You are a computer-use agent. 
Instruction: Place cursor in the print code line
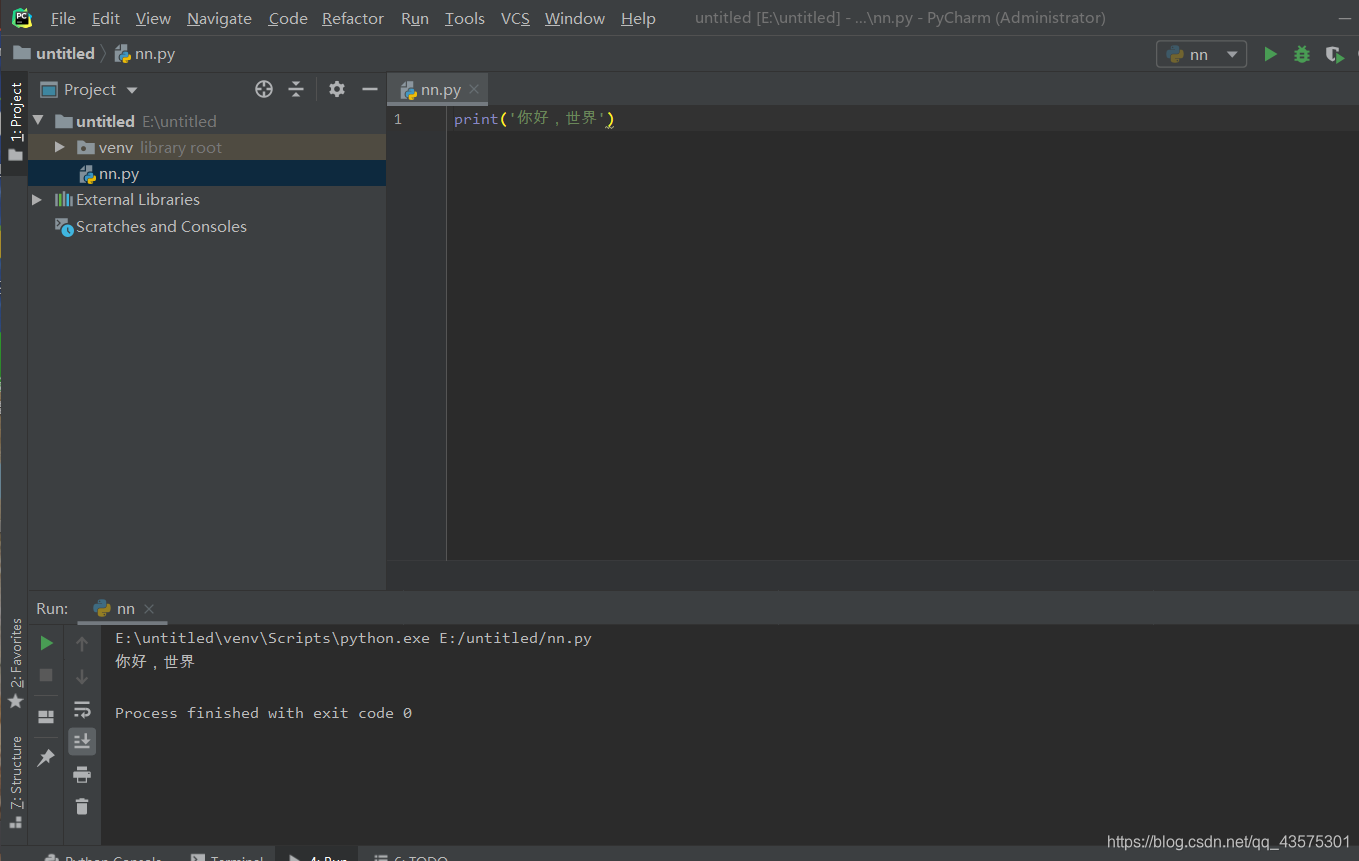click(533, 119)
